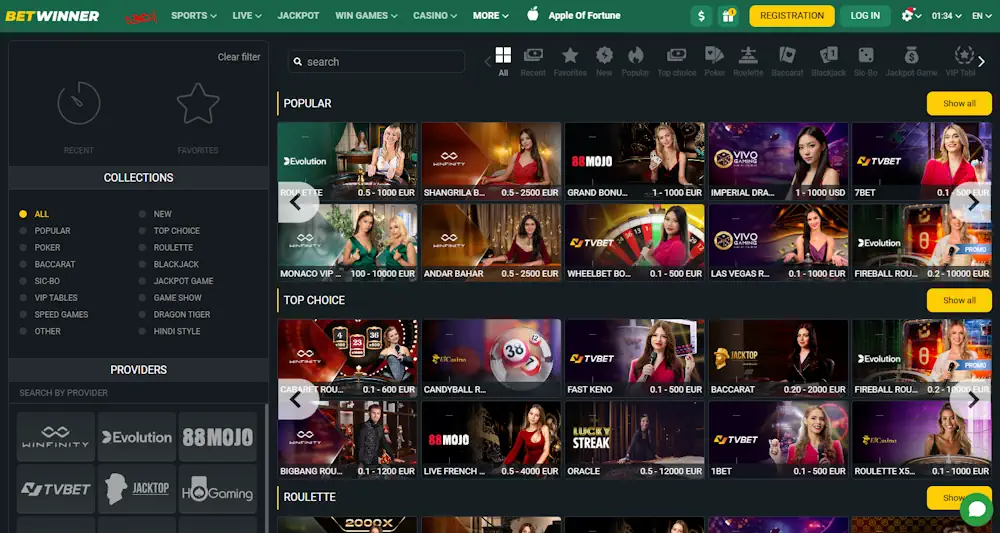Click the Search by provider field
1000x533 pixels.
tap(138, 393)
